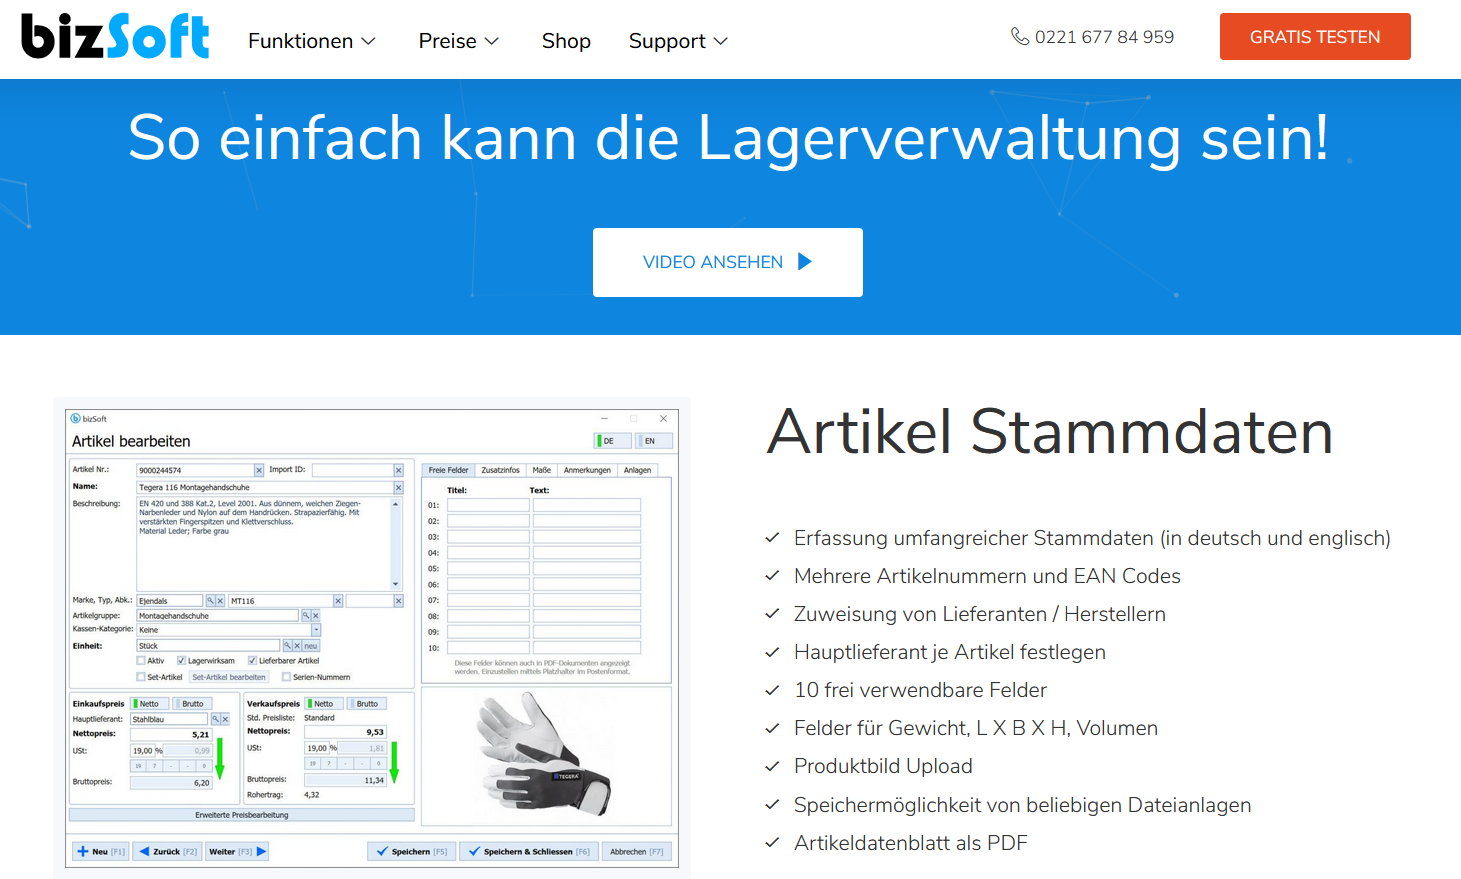
Task: Click the glove product image thumbnail
Action: pyautogui.click(x=543, y=755)
